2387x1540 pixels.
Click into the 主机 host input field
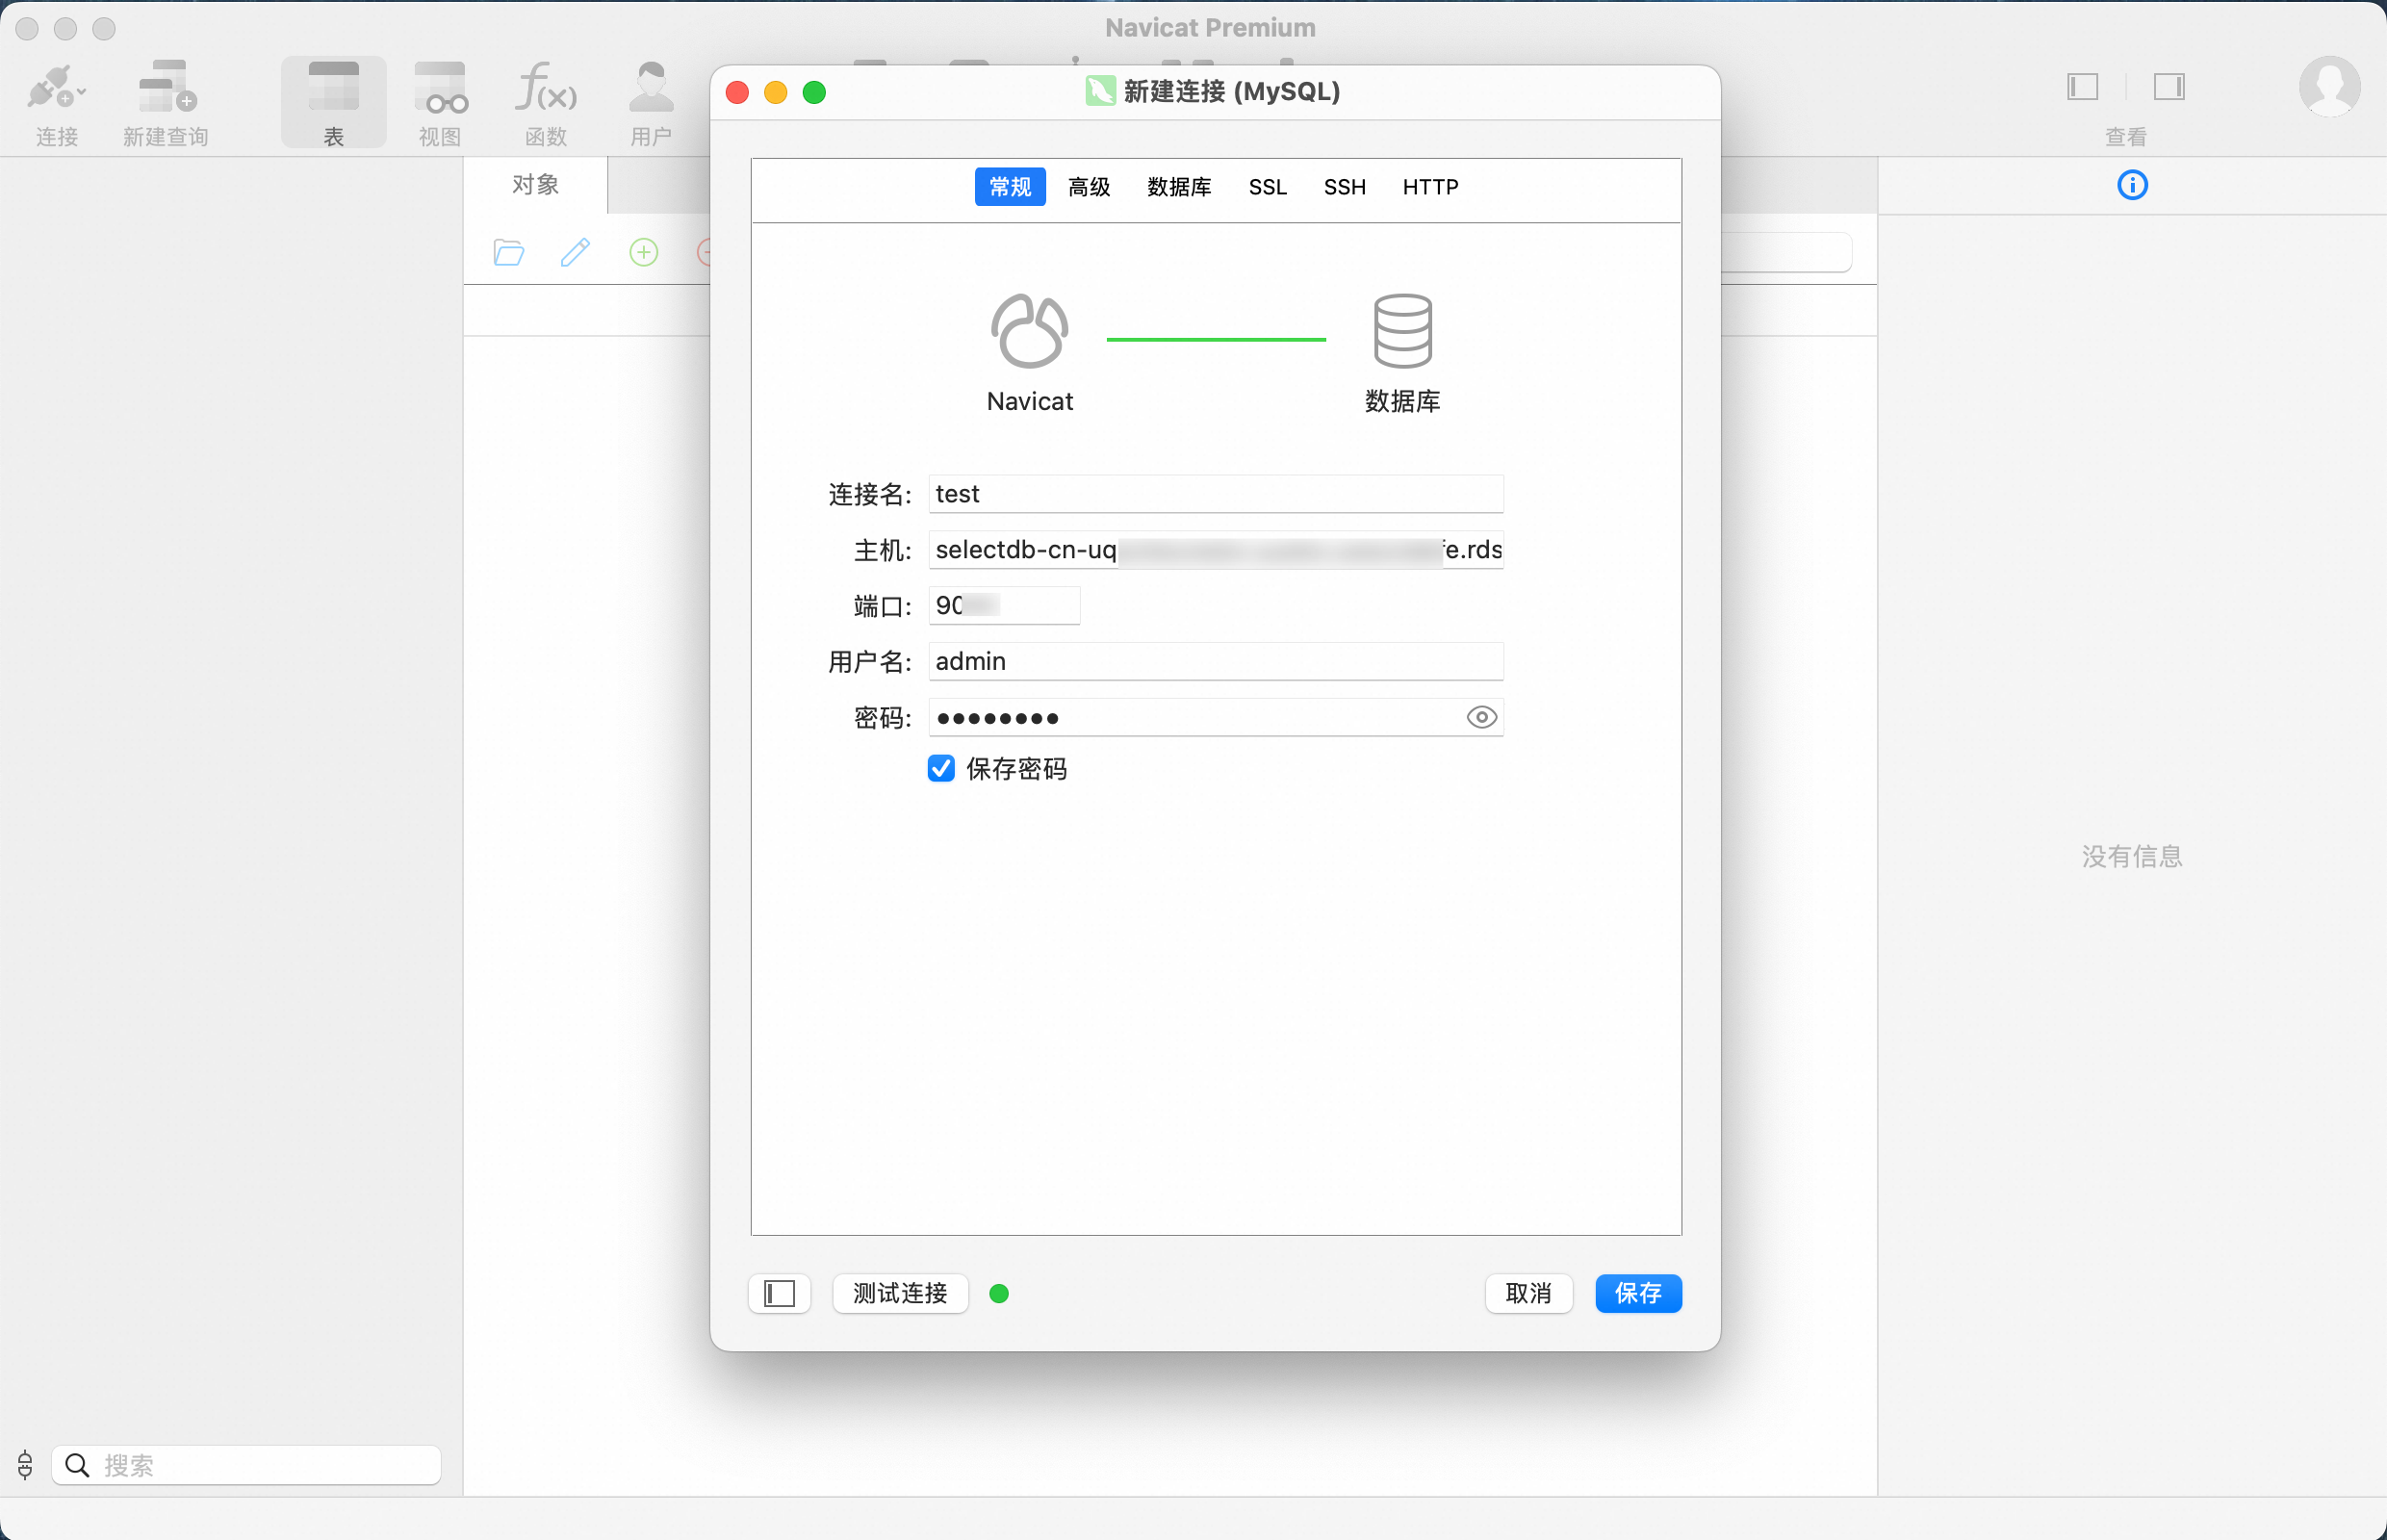[1215, 550]
